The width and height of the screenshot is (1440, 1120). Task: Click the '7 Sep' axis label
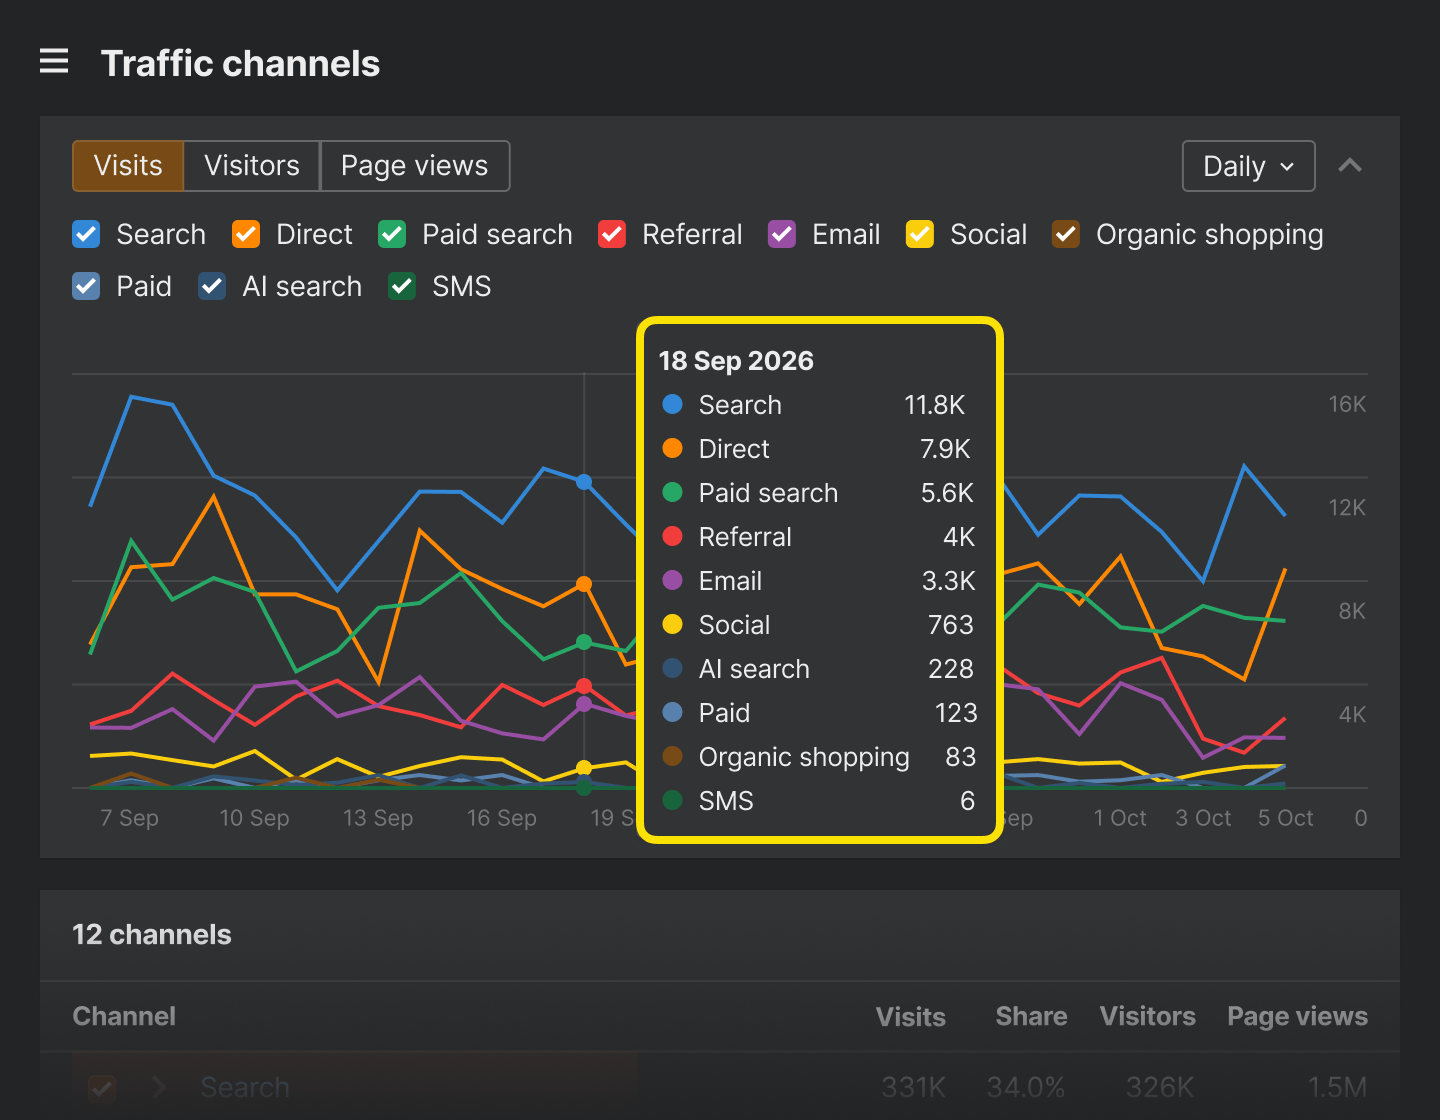click(x=130, y=818)
